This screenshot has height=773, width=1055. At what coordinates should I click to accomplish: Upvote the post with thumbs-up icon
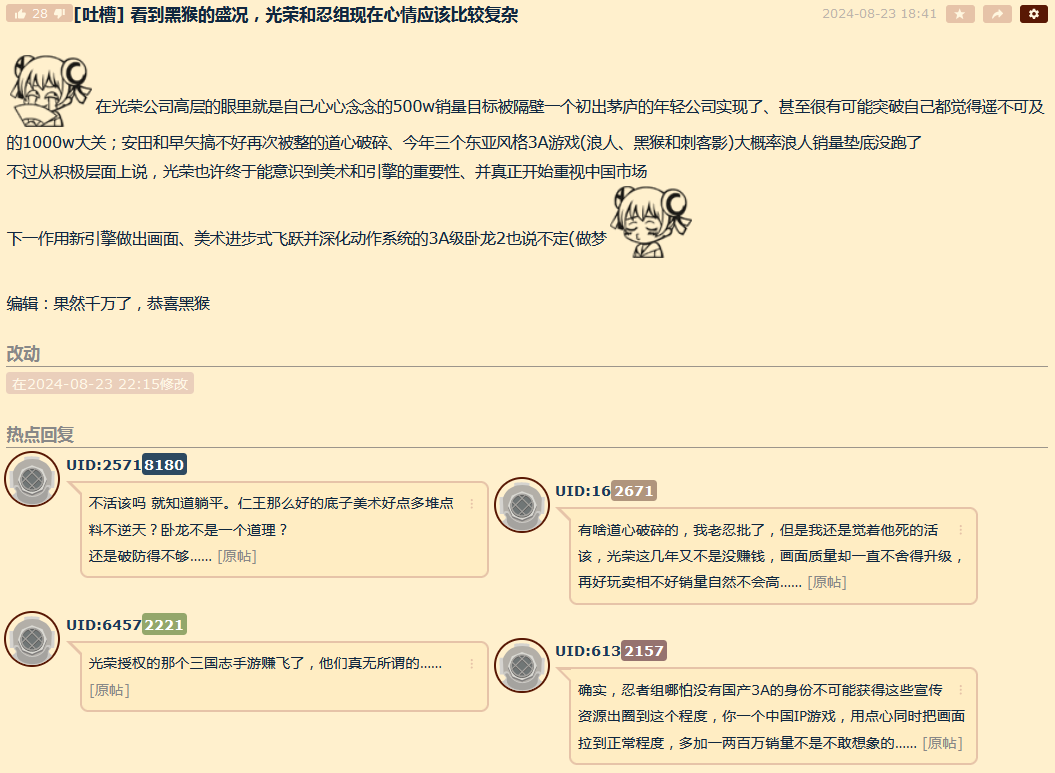(x=20, y=14)
